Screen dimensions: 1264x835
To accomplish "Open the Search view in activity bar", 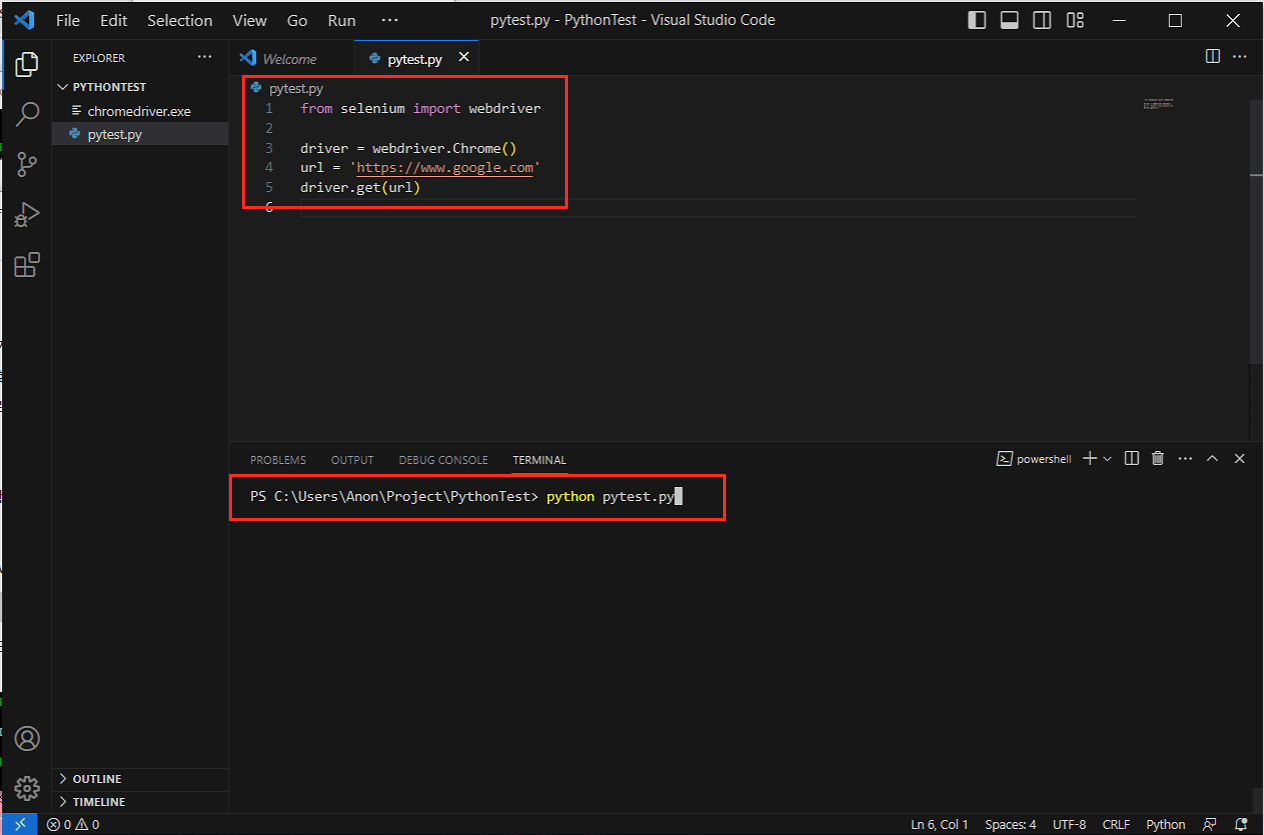I will click(x=27, y=113).
